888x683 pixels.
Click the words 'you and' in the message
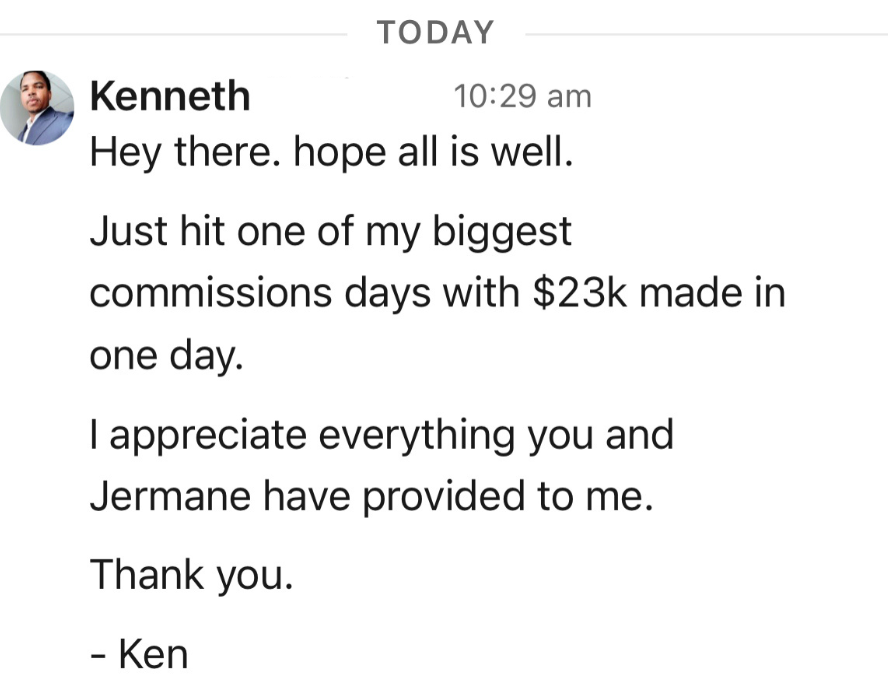pyautogui.click(x=600, y=436)
